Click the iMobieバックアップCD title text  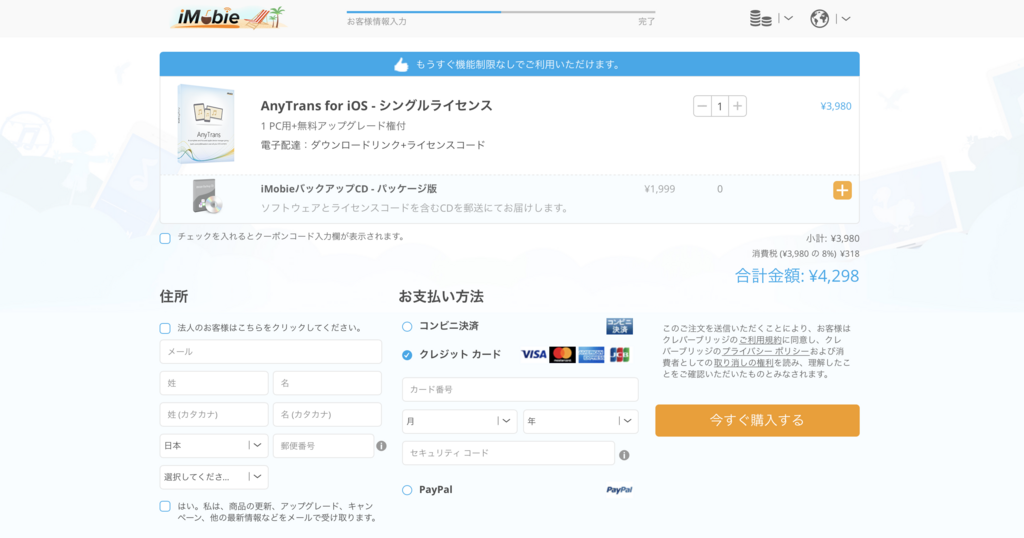coord(349,189)
